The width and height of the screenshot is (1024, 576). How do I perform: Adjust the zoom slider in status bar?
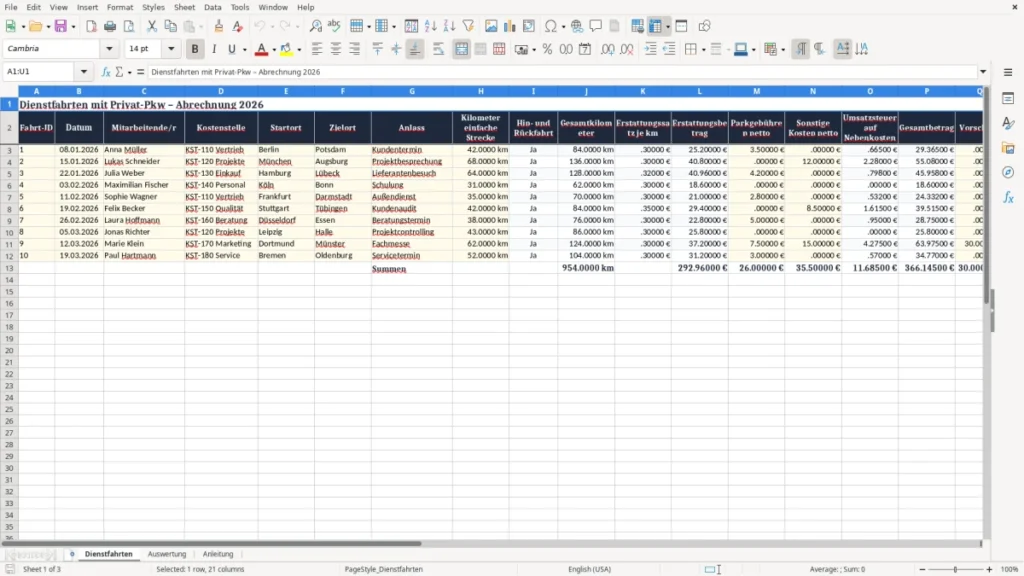coord(955,569)
